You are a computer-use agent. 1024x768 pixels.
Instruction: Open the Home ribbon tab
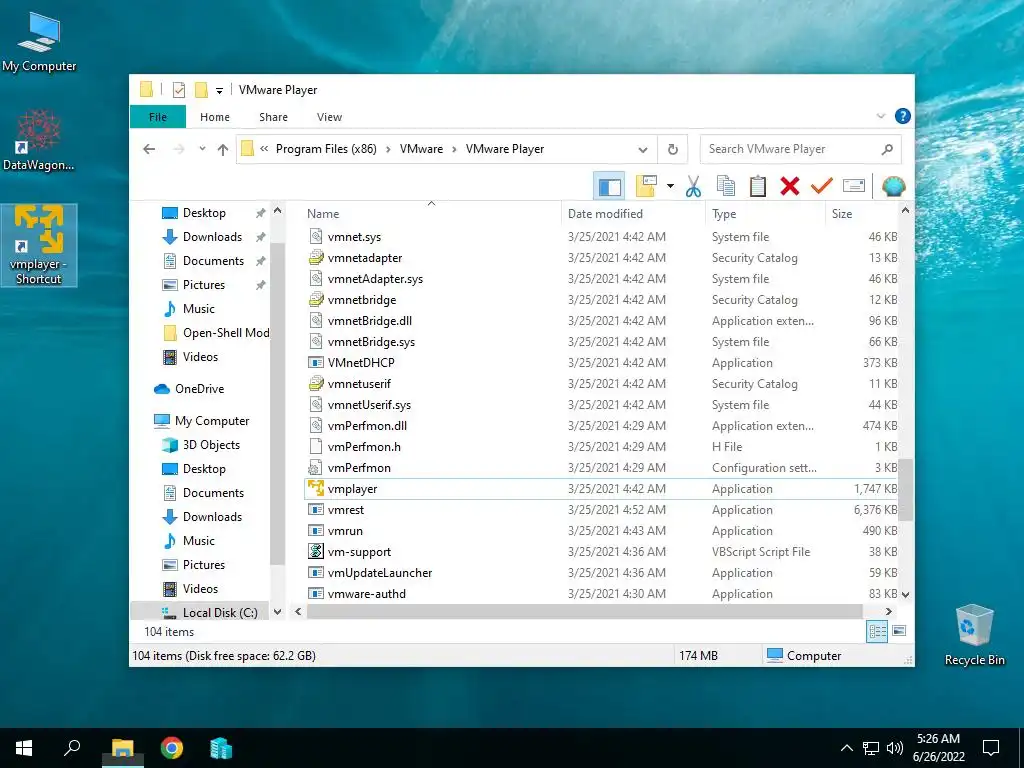click(215, 117)
